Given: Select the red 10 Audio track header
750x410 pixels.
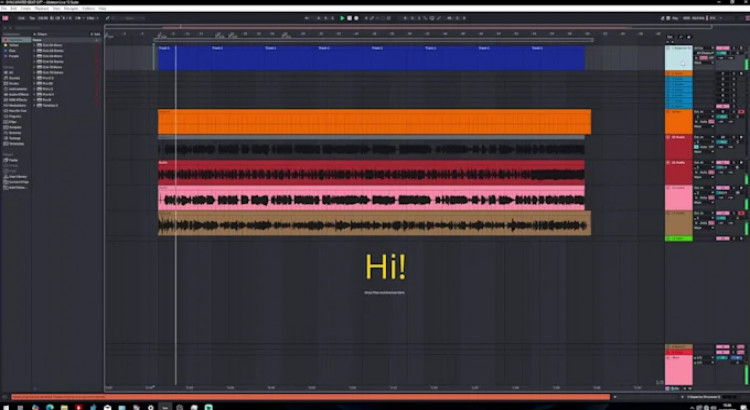Looking at the screenshot, I should 679,137.
